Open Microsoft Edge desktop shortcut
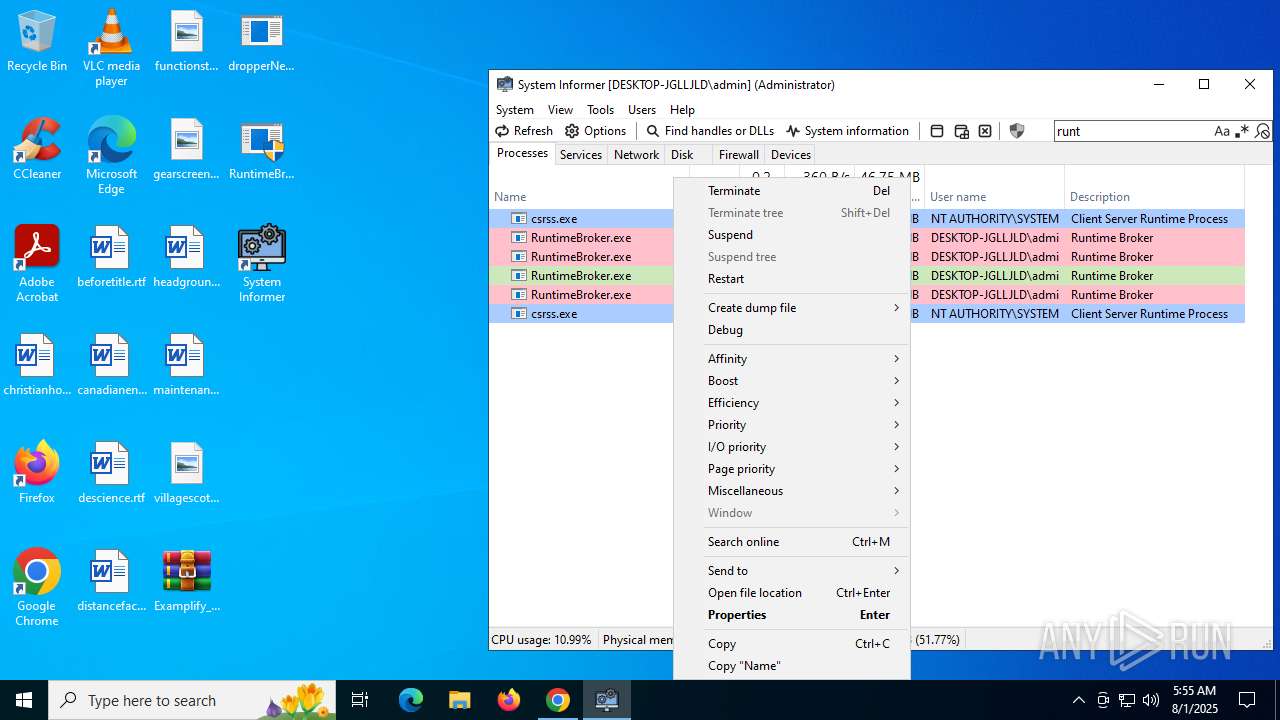The width and height of the screenshot is (1280, 720). [x=111, y=156]
